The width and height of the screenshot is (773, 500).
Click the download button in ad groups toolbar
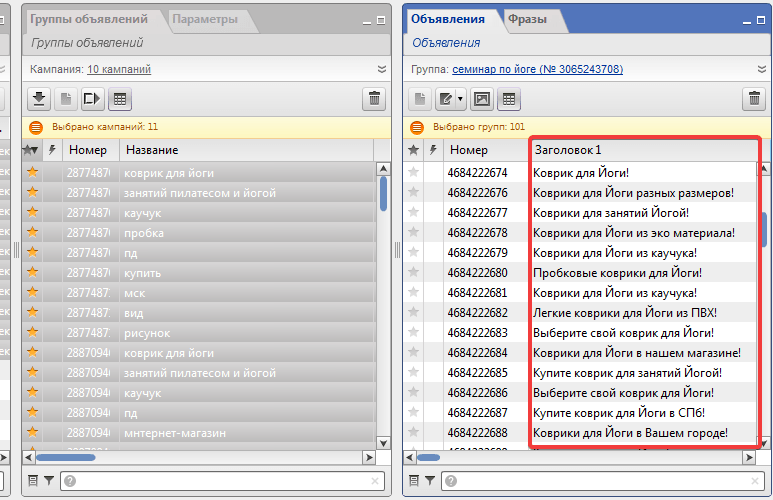(39, 98)
